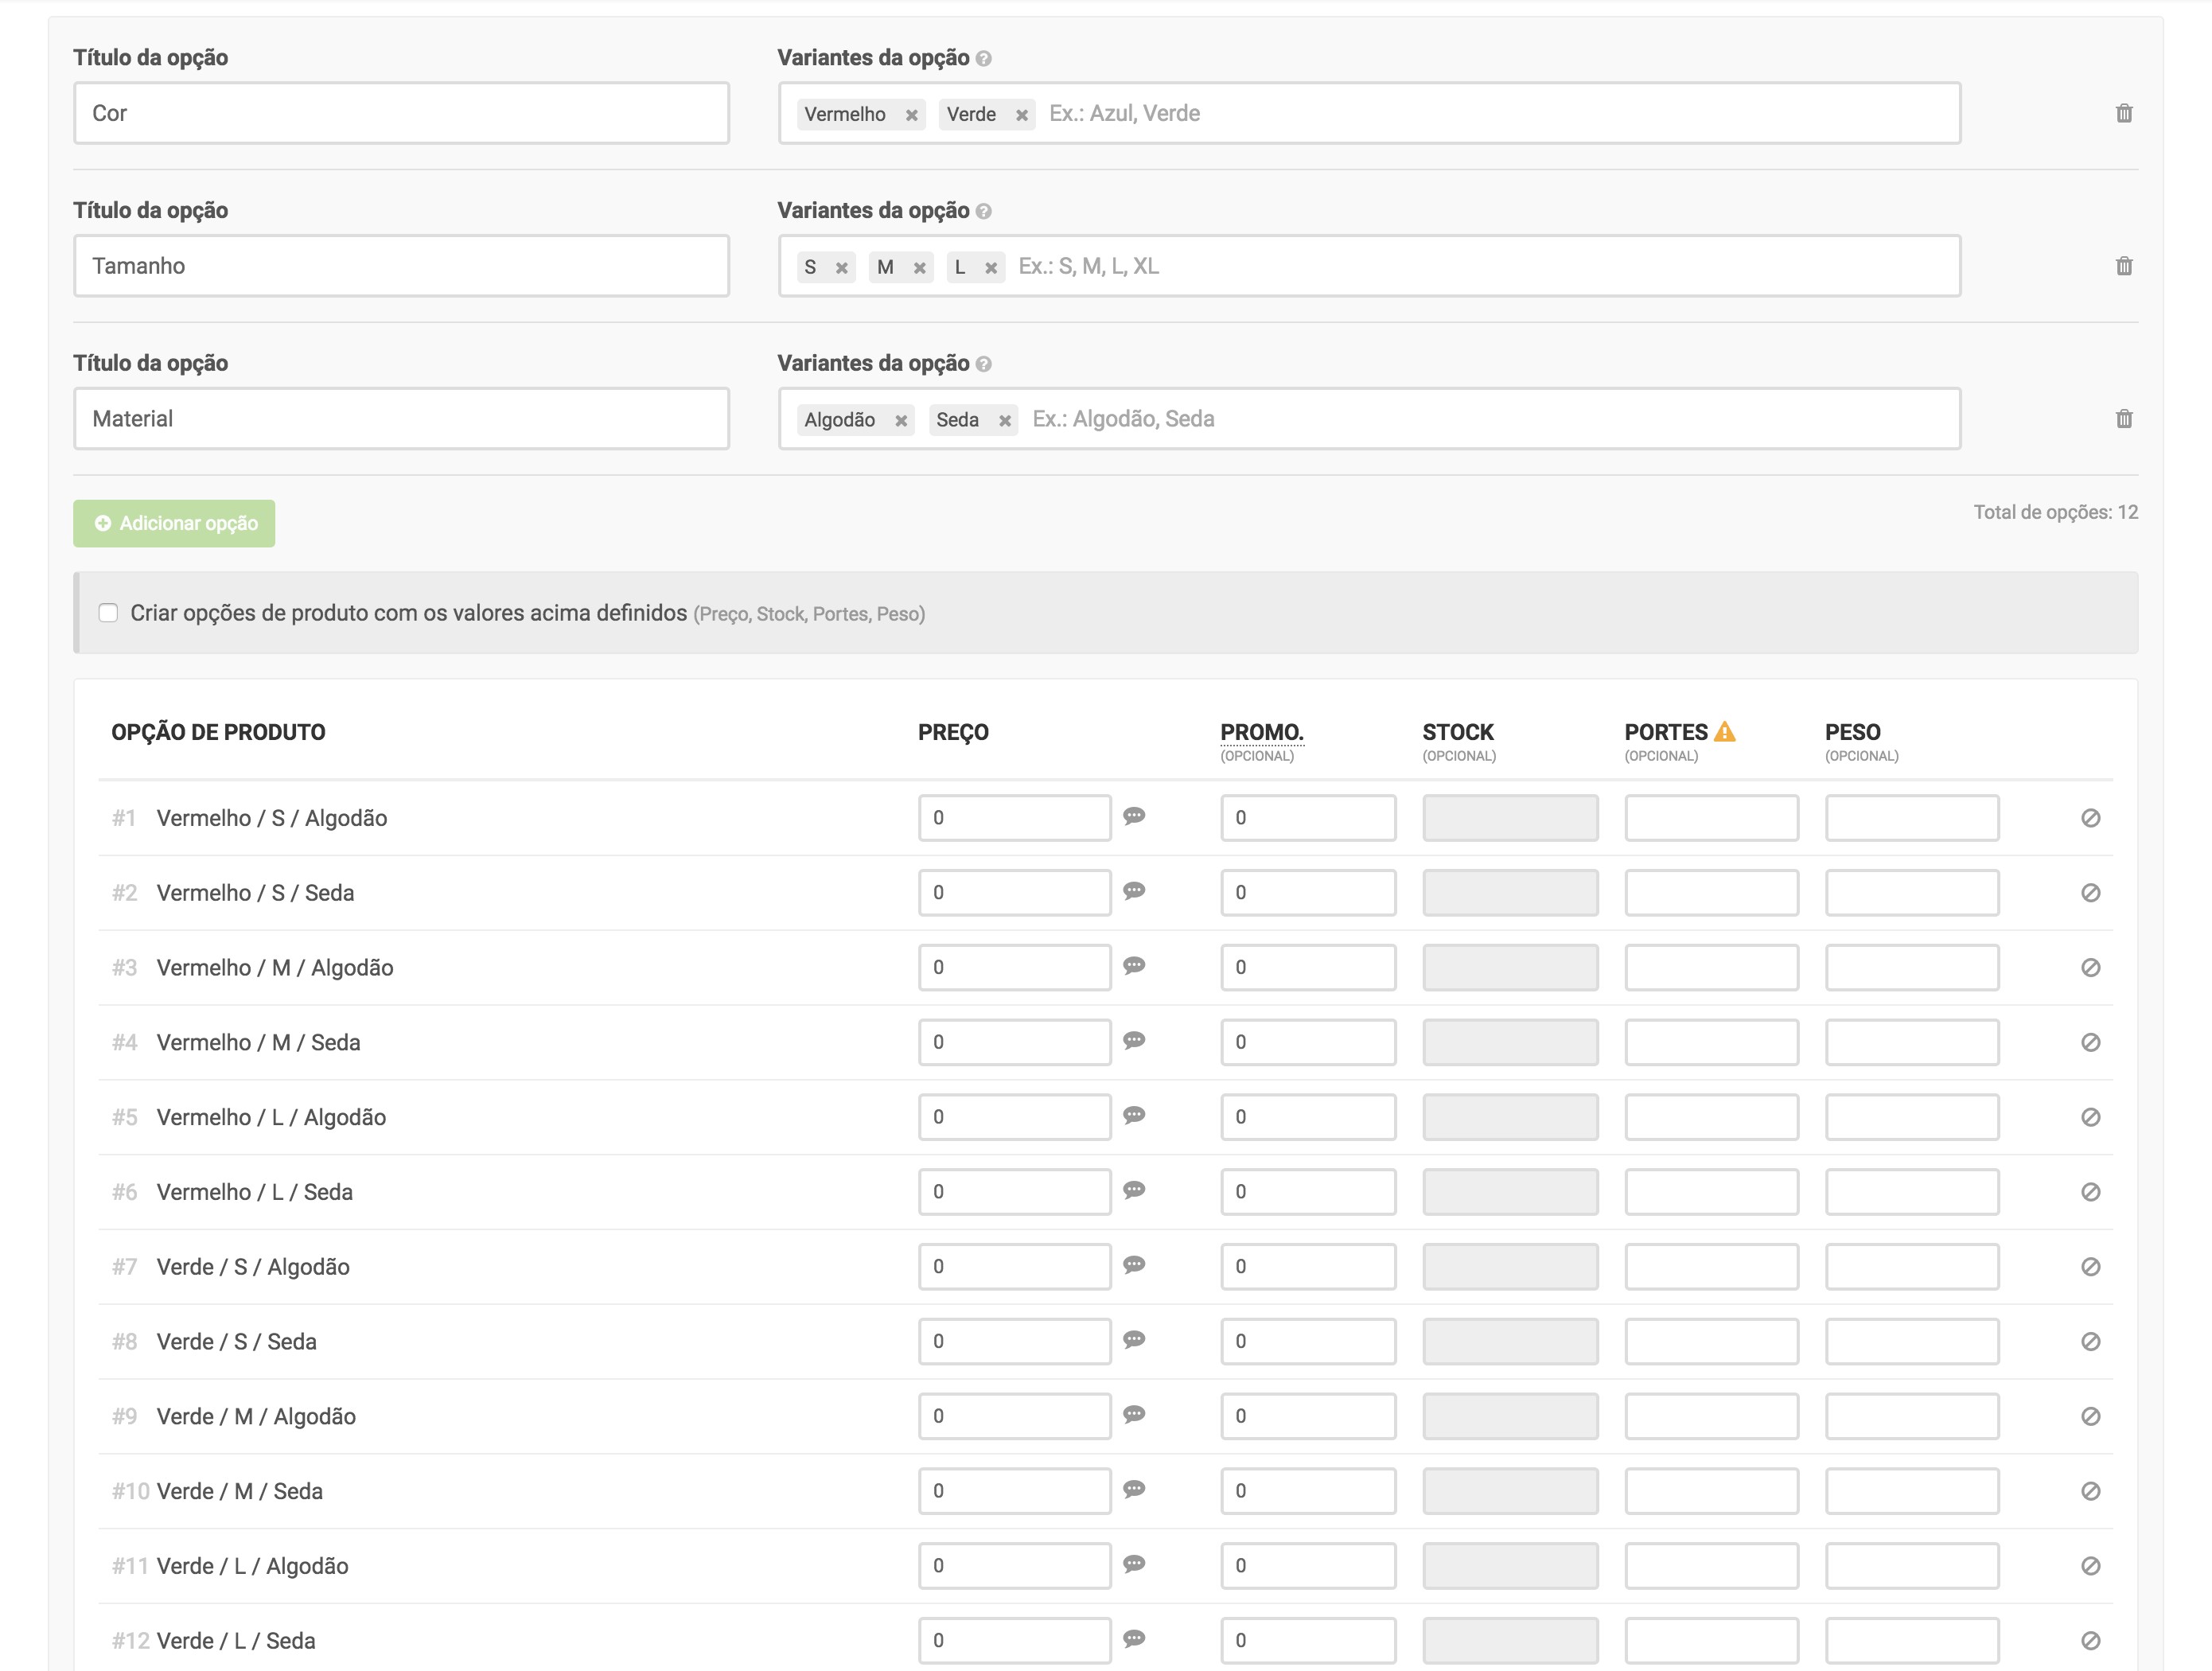
Task: Disable product option #1 Vermelho / S / Algodão
Action: tap(2090, 818)
